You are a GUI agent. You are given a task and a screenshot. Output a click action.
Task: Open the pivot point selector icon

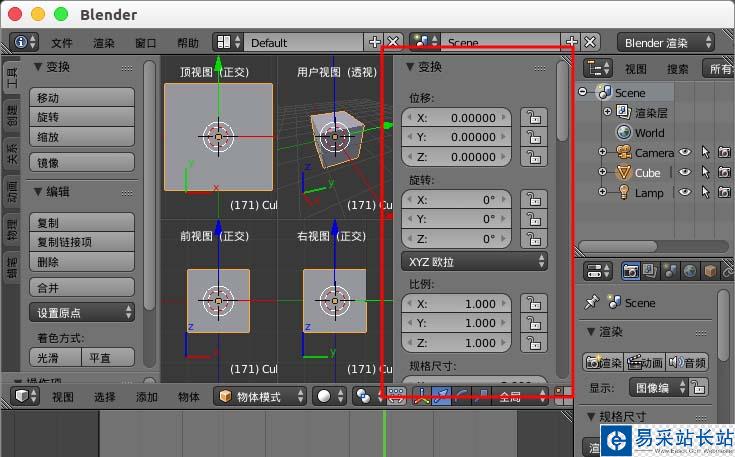[x=367, y=396]
